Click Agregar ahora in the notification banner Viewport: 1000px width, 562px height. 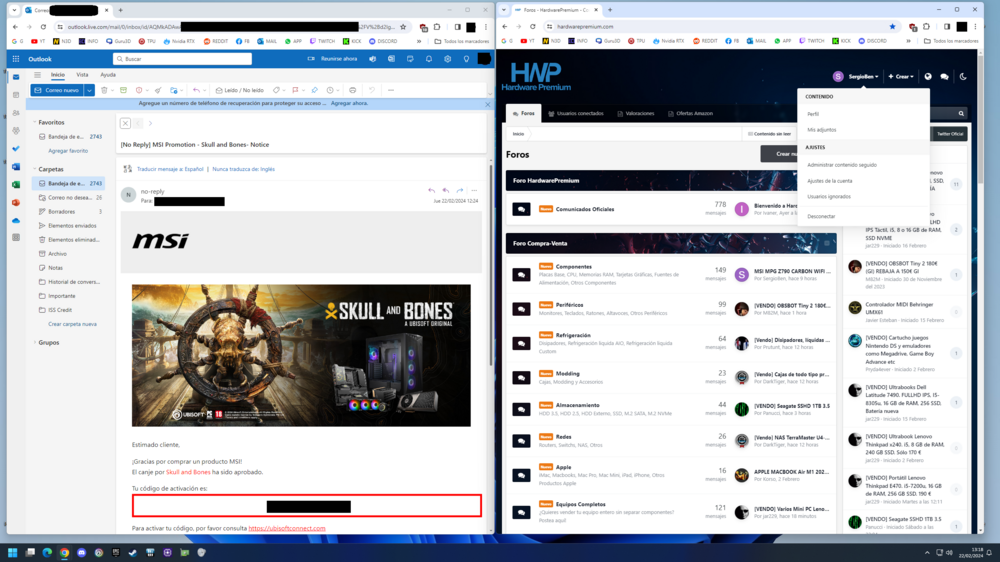[x=349, y=103]
